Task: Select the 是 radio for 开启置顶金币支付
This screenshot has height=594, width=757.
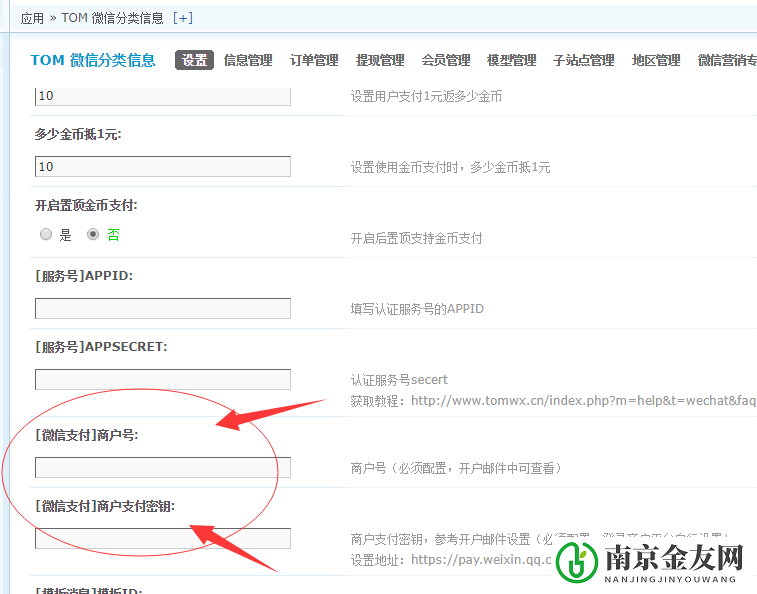Action: [46, 235]
